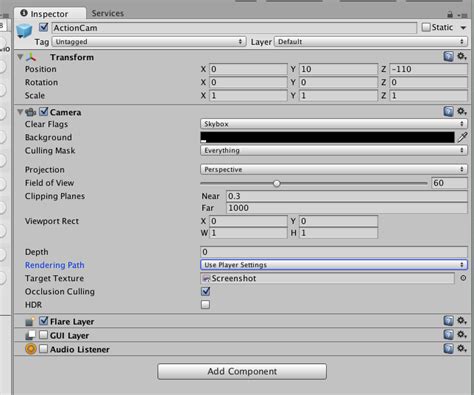Click the Position Y field
The image size is (474, 395).
pos(338,69)
